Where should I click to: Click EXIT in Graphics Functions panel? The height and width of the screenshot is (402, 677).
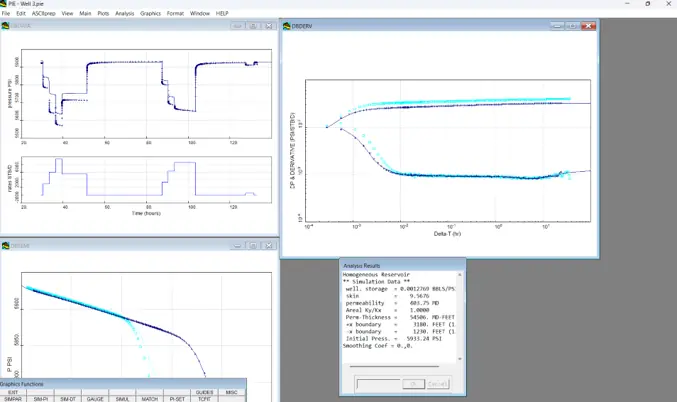pos(13,393)
